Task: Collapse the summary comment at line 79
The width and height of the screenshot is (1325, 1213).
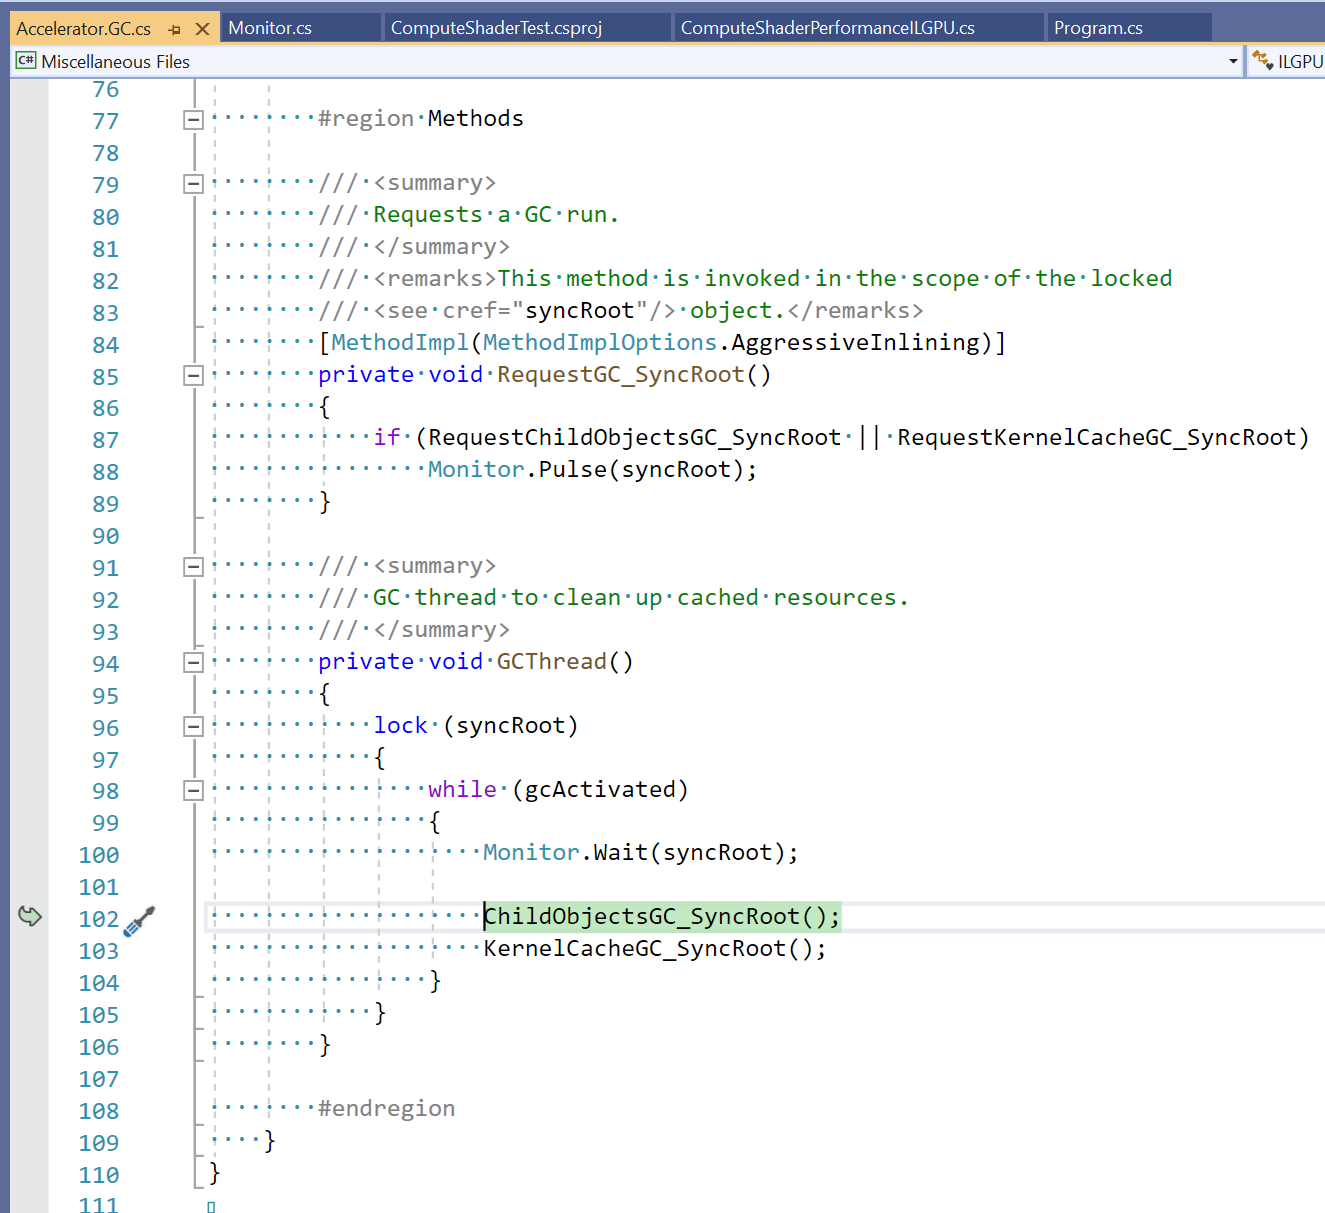Action: pyautogui.click(x=193, y=183)
